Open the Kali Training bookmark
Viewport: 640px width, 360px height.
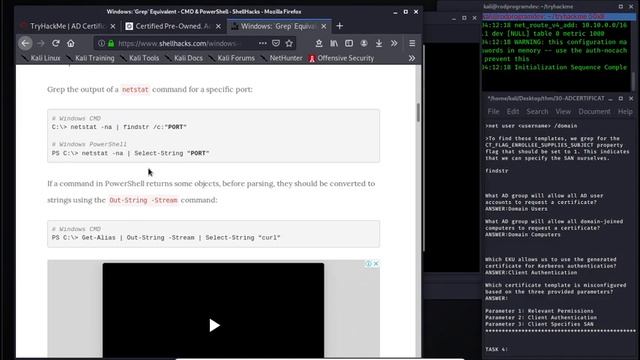(91, 58)
